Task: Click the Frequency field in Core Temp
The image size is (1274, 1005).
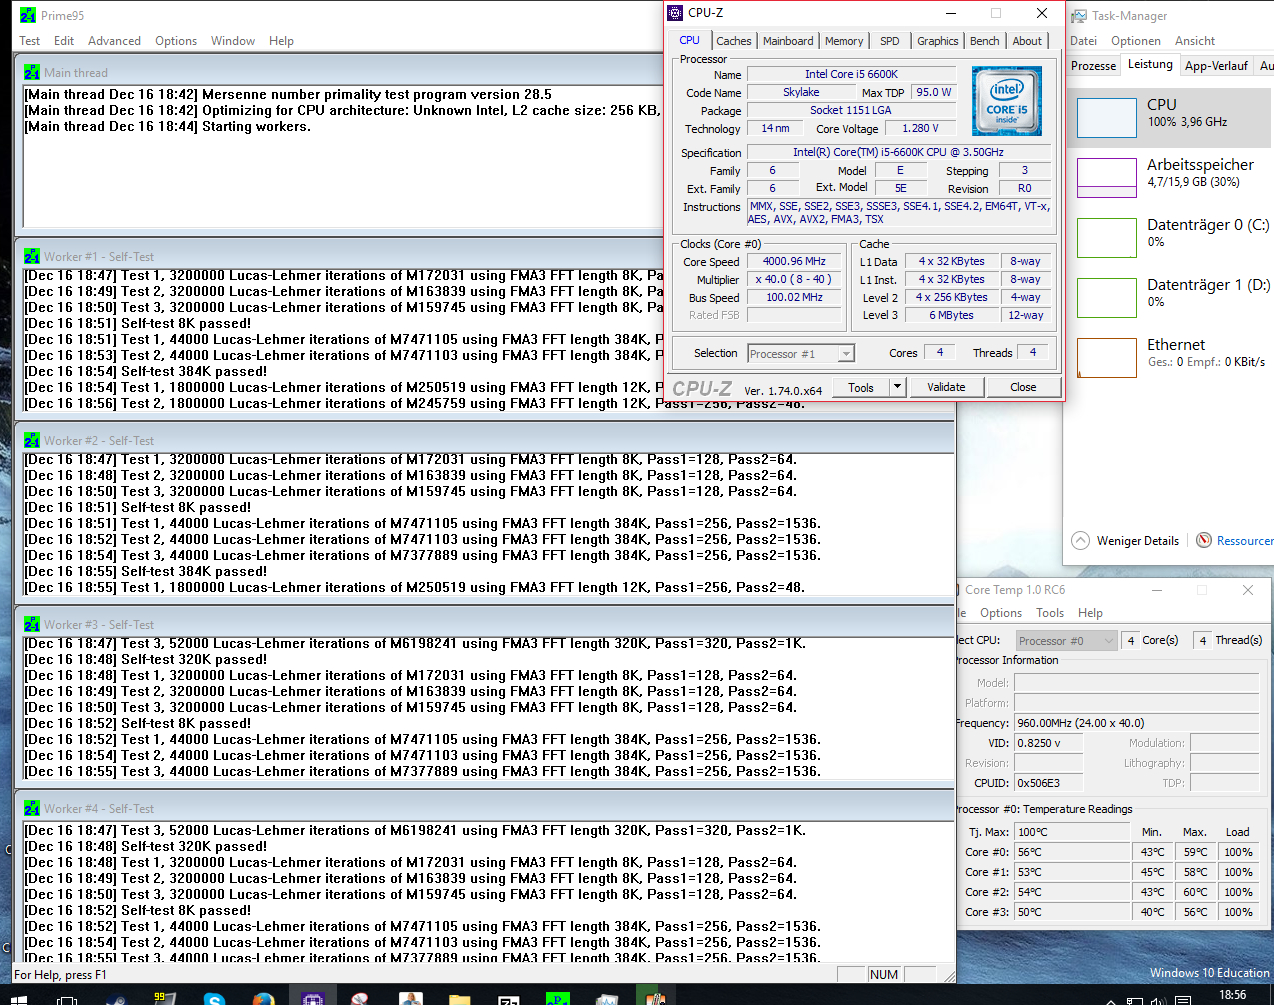Action: point(1136,723)
